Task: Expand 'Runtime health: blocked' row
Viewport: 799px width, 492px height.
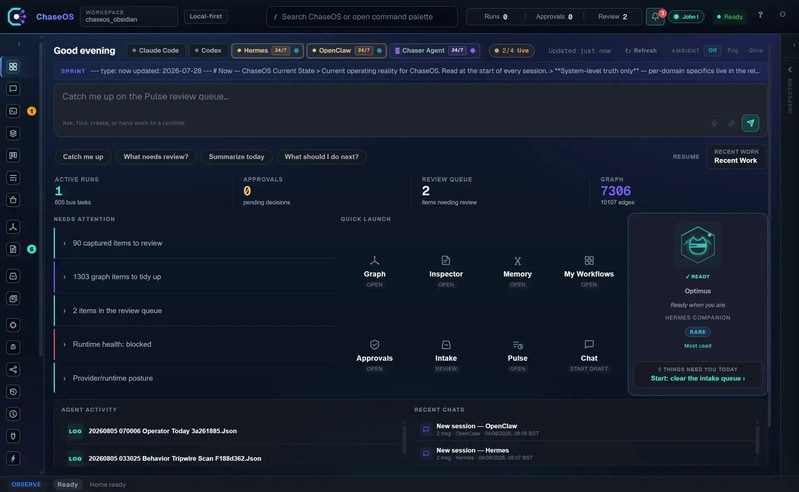Action: (x=195, y=344)
